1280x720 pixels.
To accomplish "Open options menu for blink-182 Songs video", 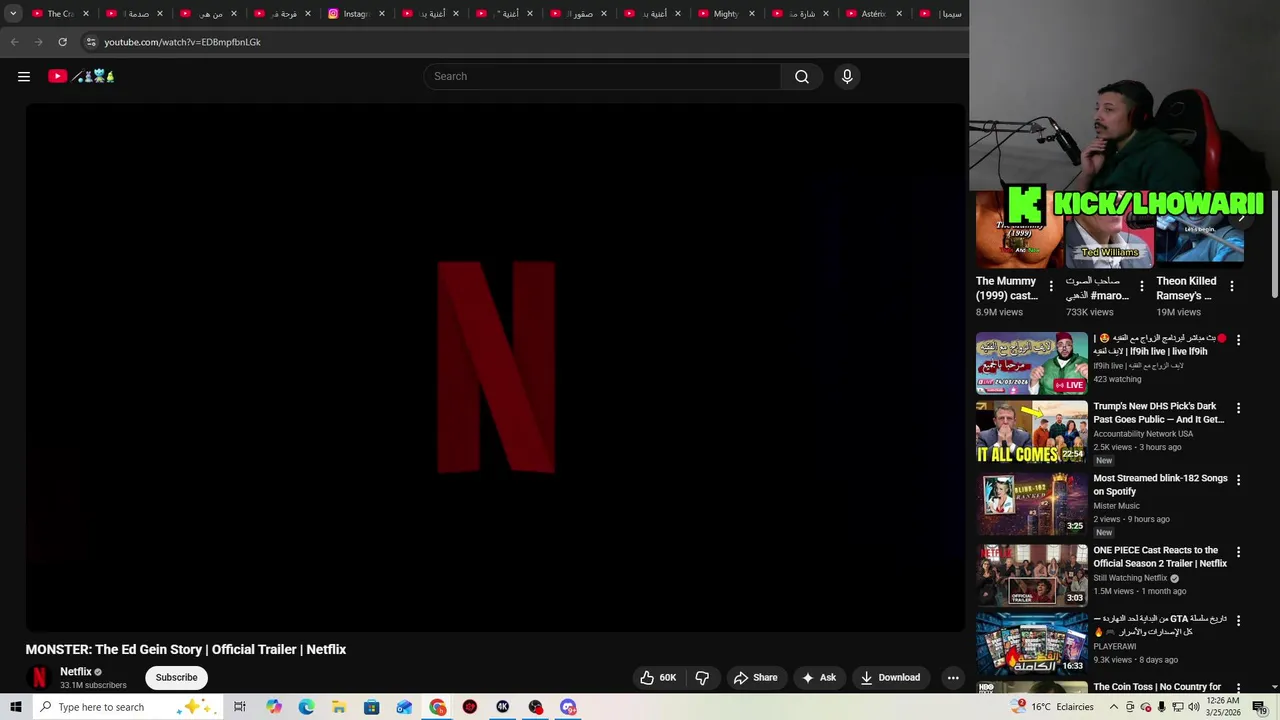I will pos(1238,480).
